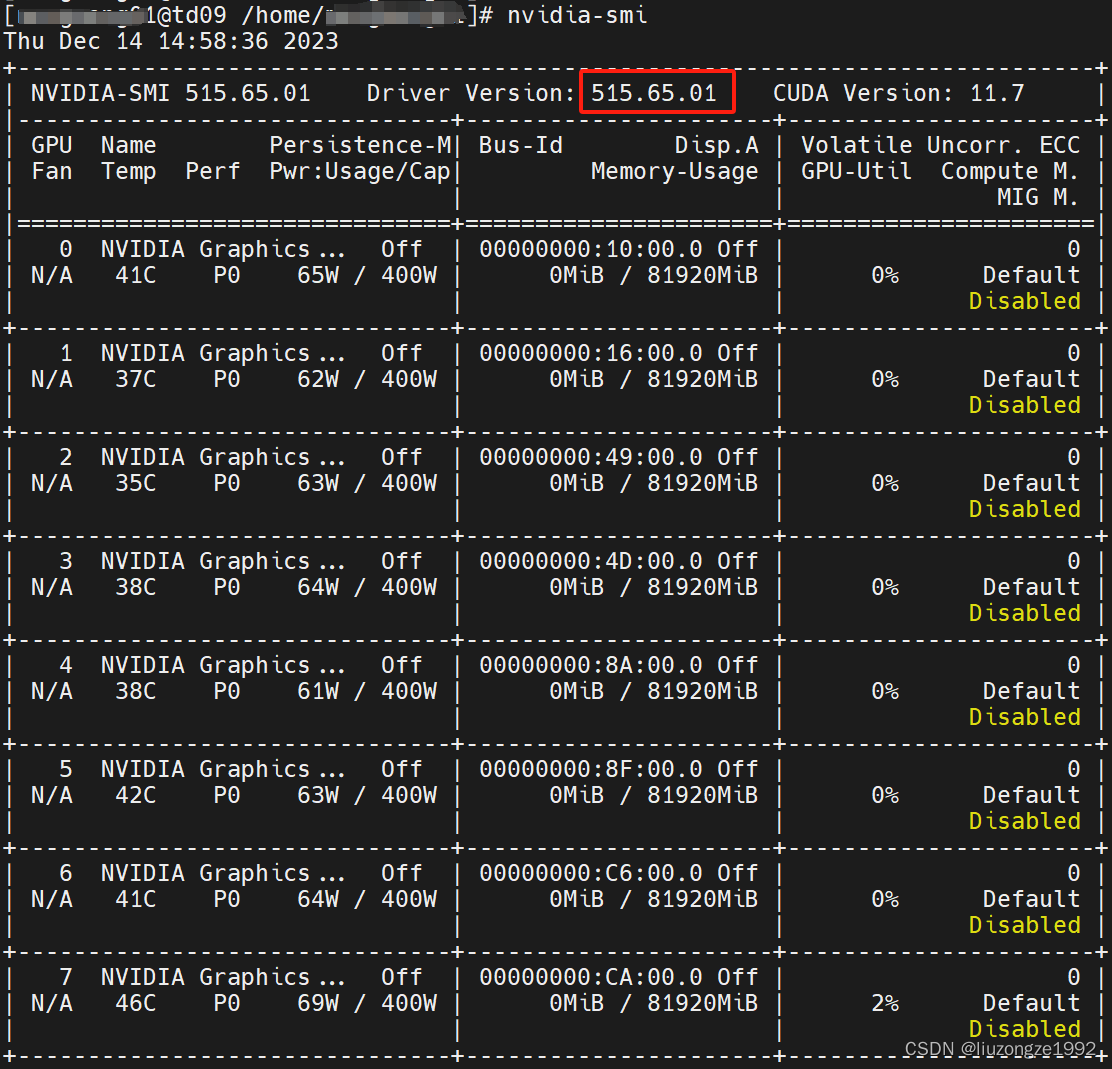Click the Disabled MIG label on GPU 1
This screenshot has height=1069, width=1112.
point(1024,404)
